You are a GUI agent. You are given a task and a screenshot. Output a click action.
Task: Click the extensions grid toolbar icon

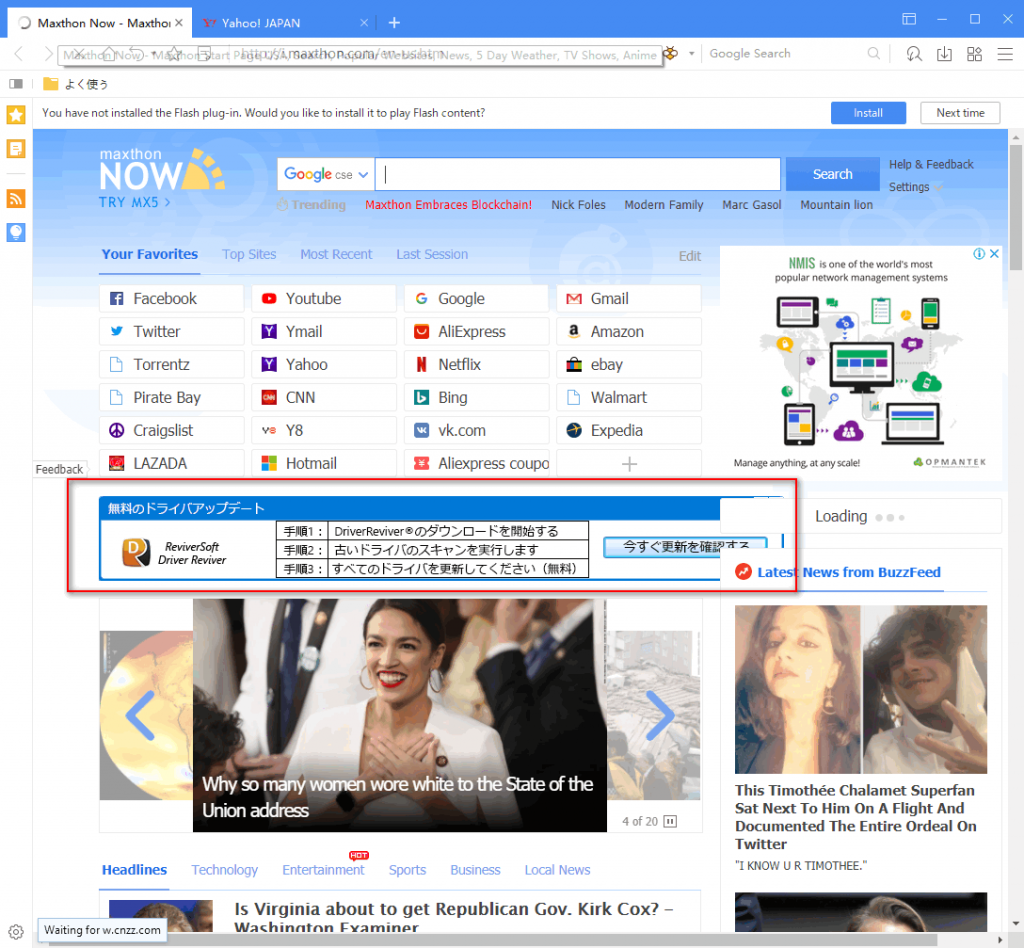(975, 54)
